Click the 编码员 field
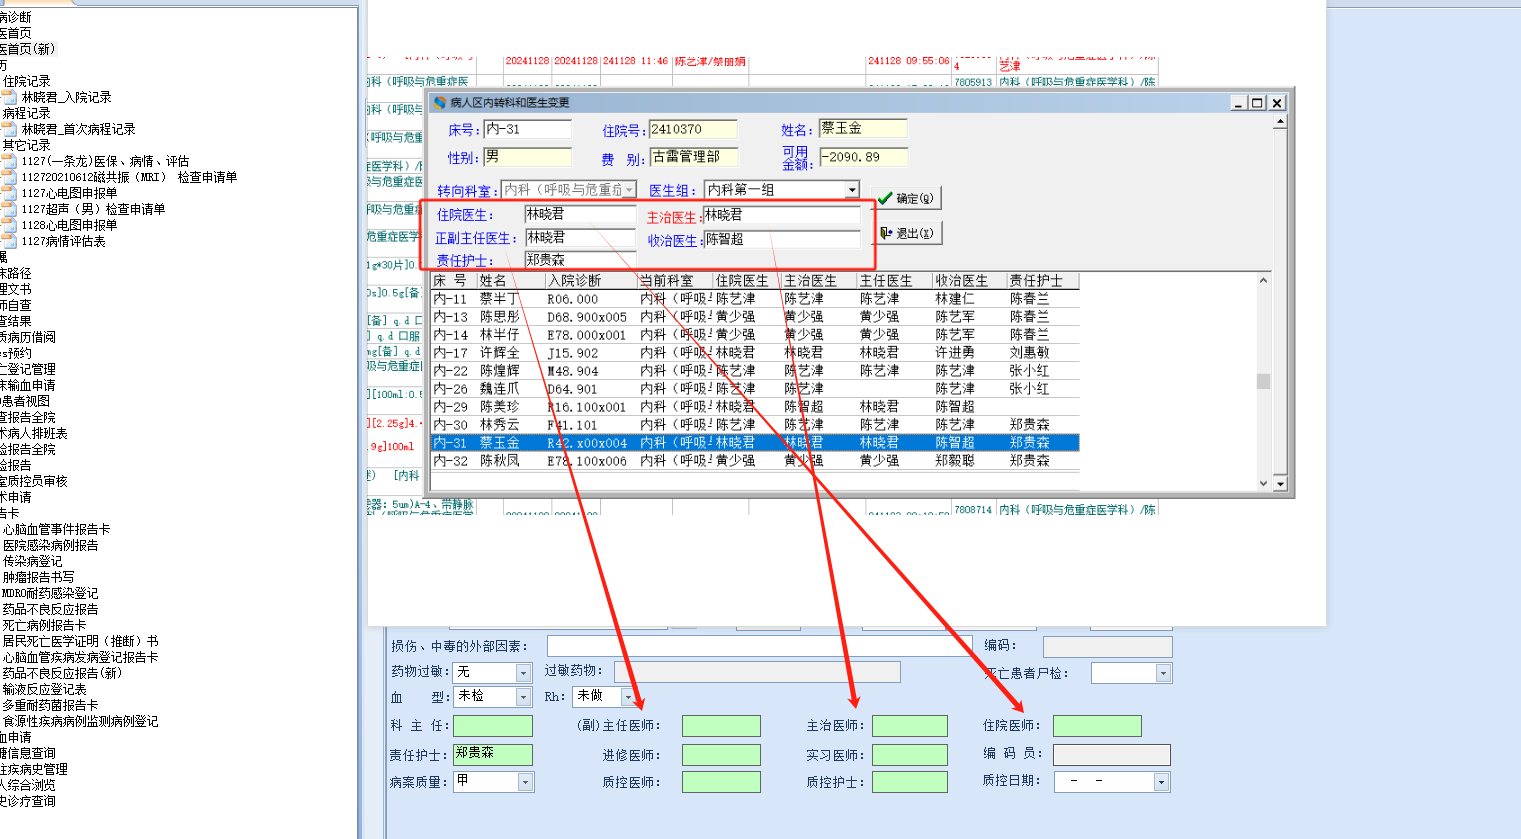Viewport: 1521px width, 839px height. pos(1111,755)
